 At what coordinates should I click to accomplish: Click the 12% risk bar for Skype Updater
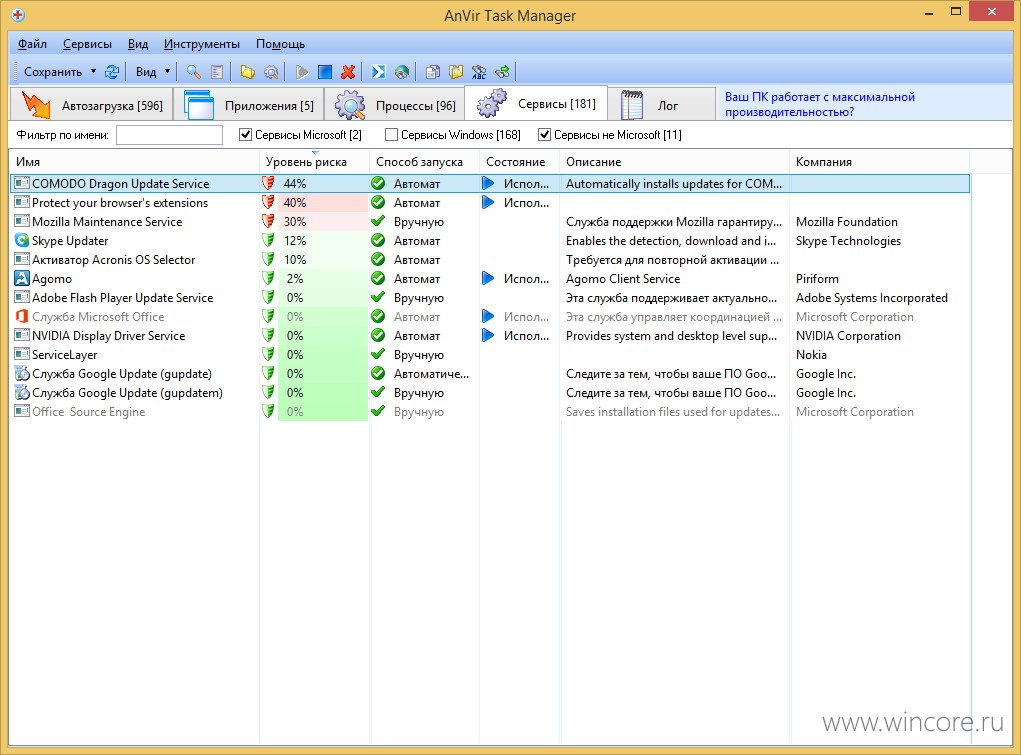pos(322,240)
